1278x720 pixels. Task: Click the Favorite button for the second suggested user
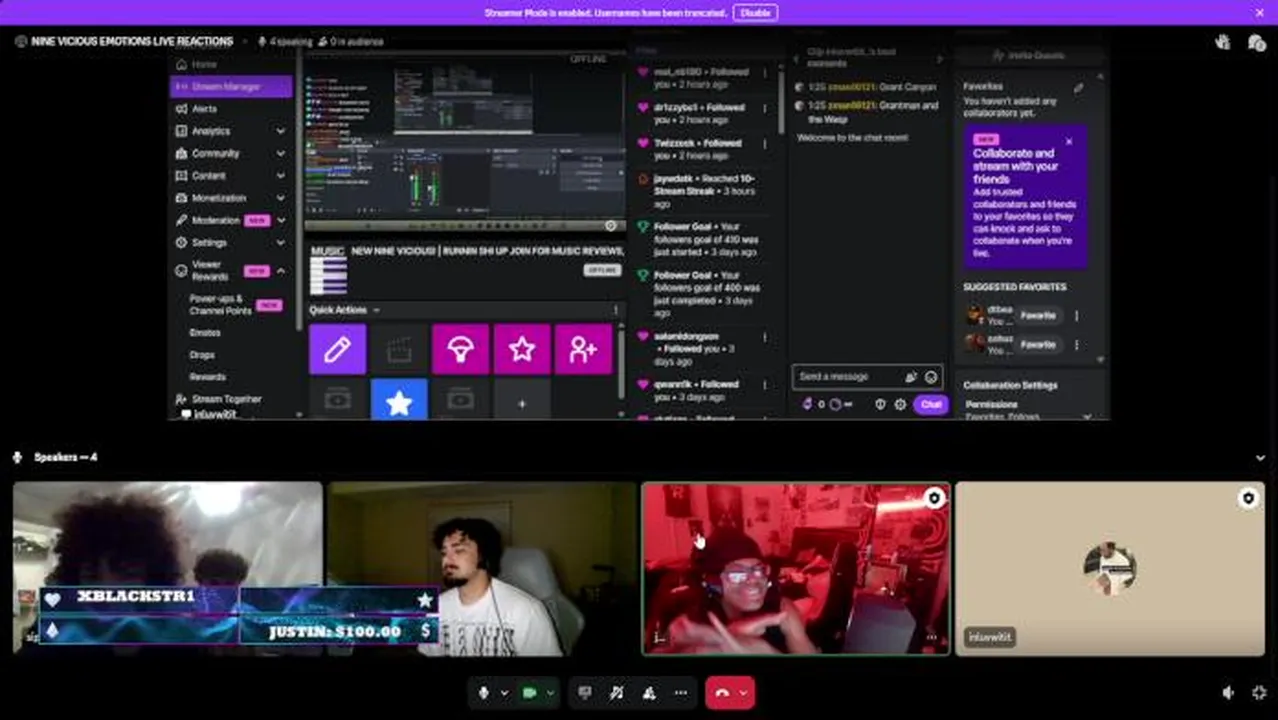click(1038, 344)
